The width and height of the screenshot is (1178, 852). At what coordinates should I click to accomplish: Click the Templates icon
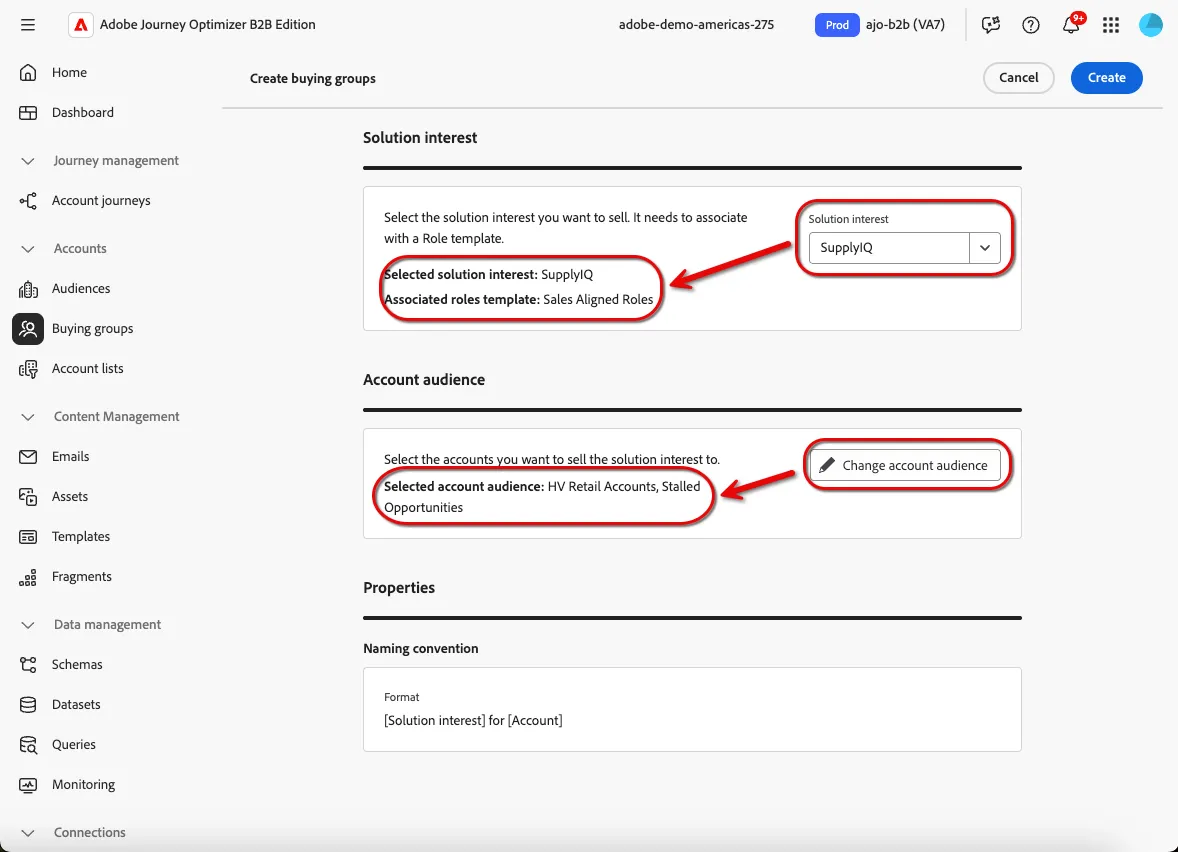(x=28, y=536)
